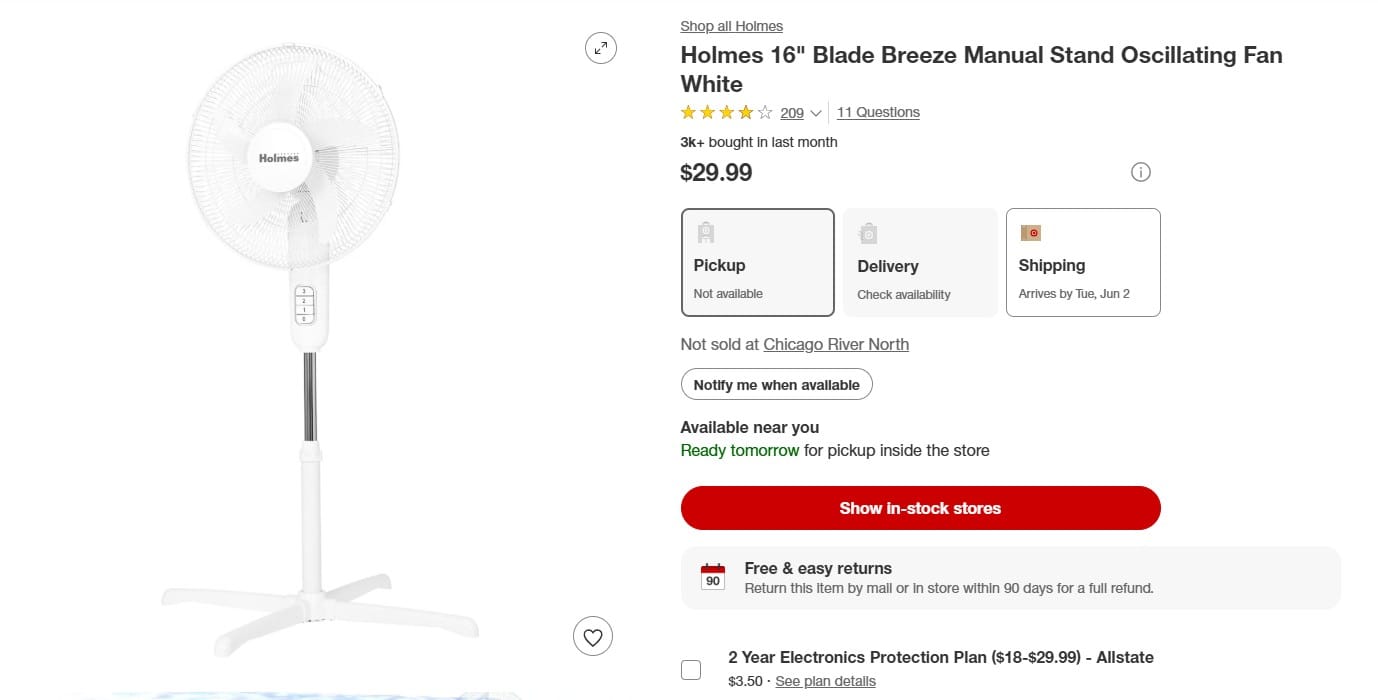Open the price info icon

click(1140, 172)
